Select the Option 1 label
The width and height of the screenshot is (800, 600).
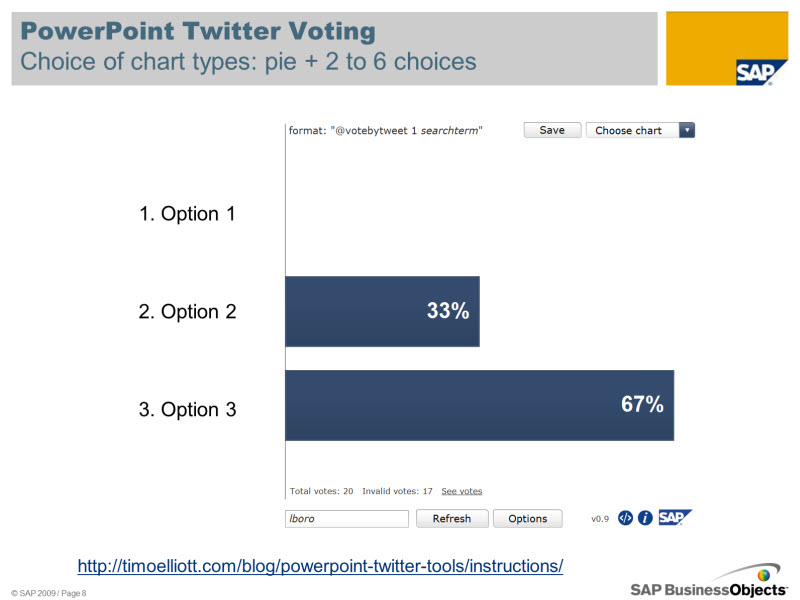(x=187, y=213)
